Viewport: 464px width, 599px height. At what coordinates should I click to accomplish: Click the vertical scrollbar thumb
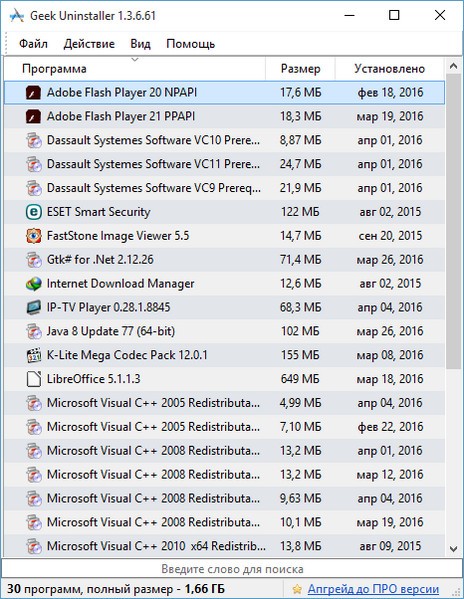point(453,222)
